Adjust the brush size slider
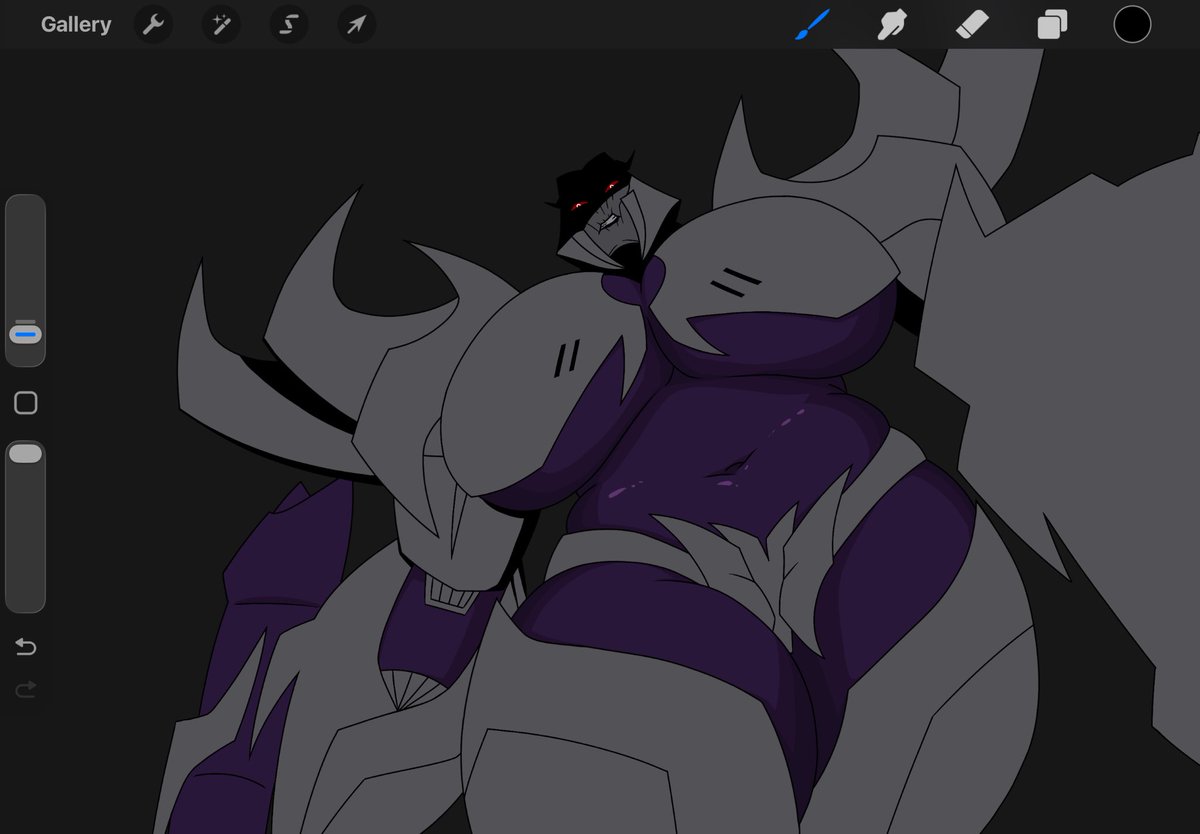Screen dimensions: 1200x834 [25, 281]
